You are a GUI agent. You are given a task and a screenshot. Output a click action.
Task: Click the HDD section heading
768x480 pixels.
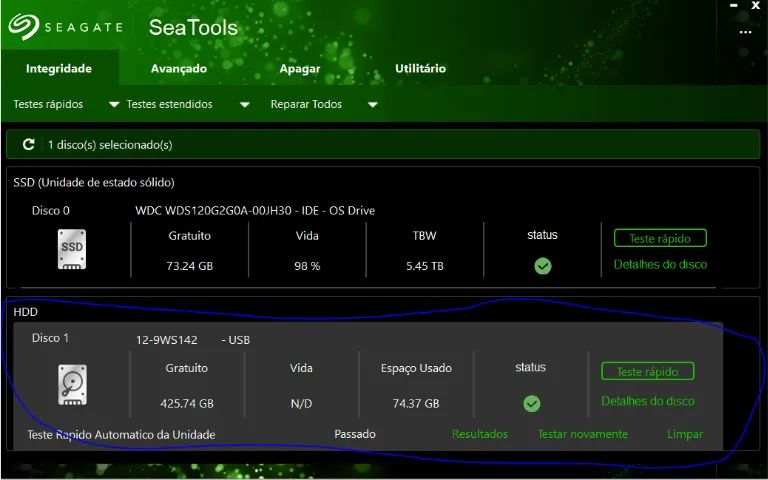25,312
